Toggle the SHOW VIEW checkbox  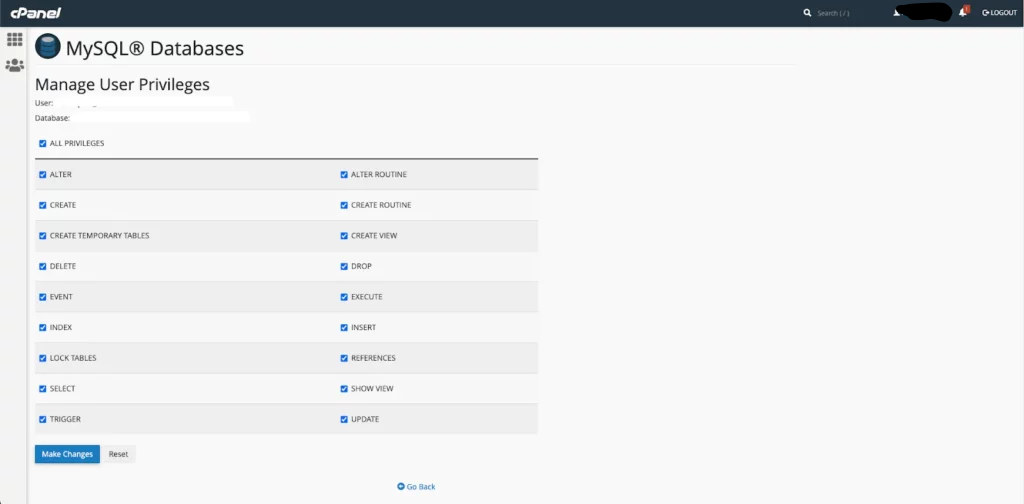click(x=344, y=388)
